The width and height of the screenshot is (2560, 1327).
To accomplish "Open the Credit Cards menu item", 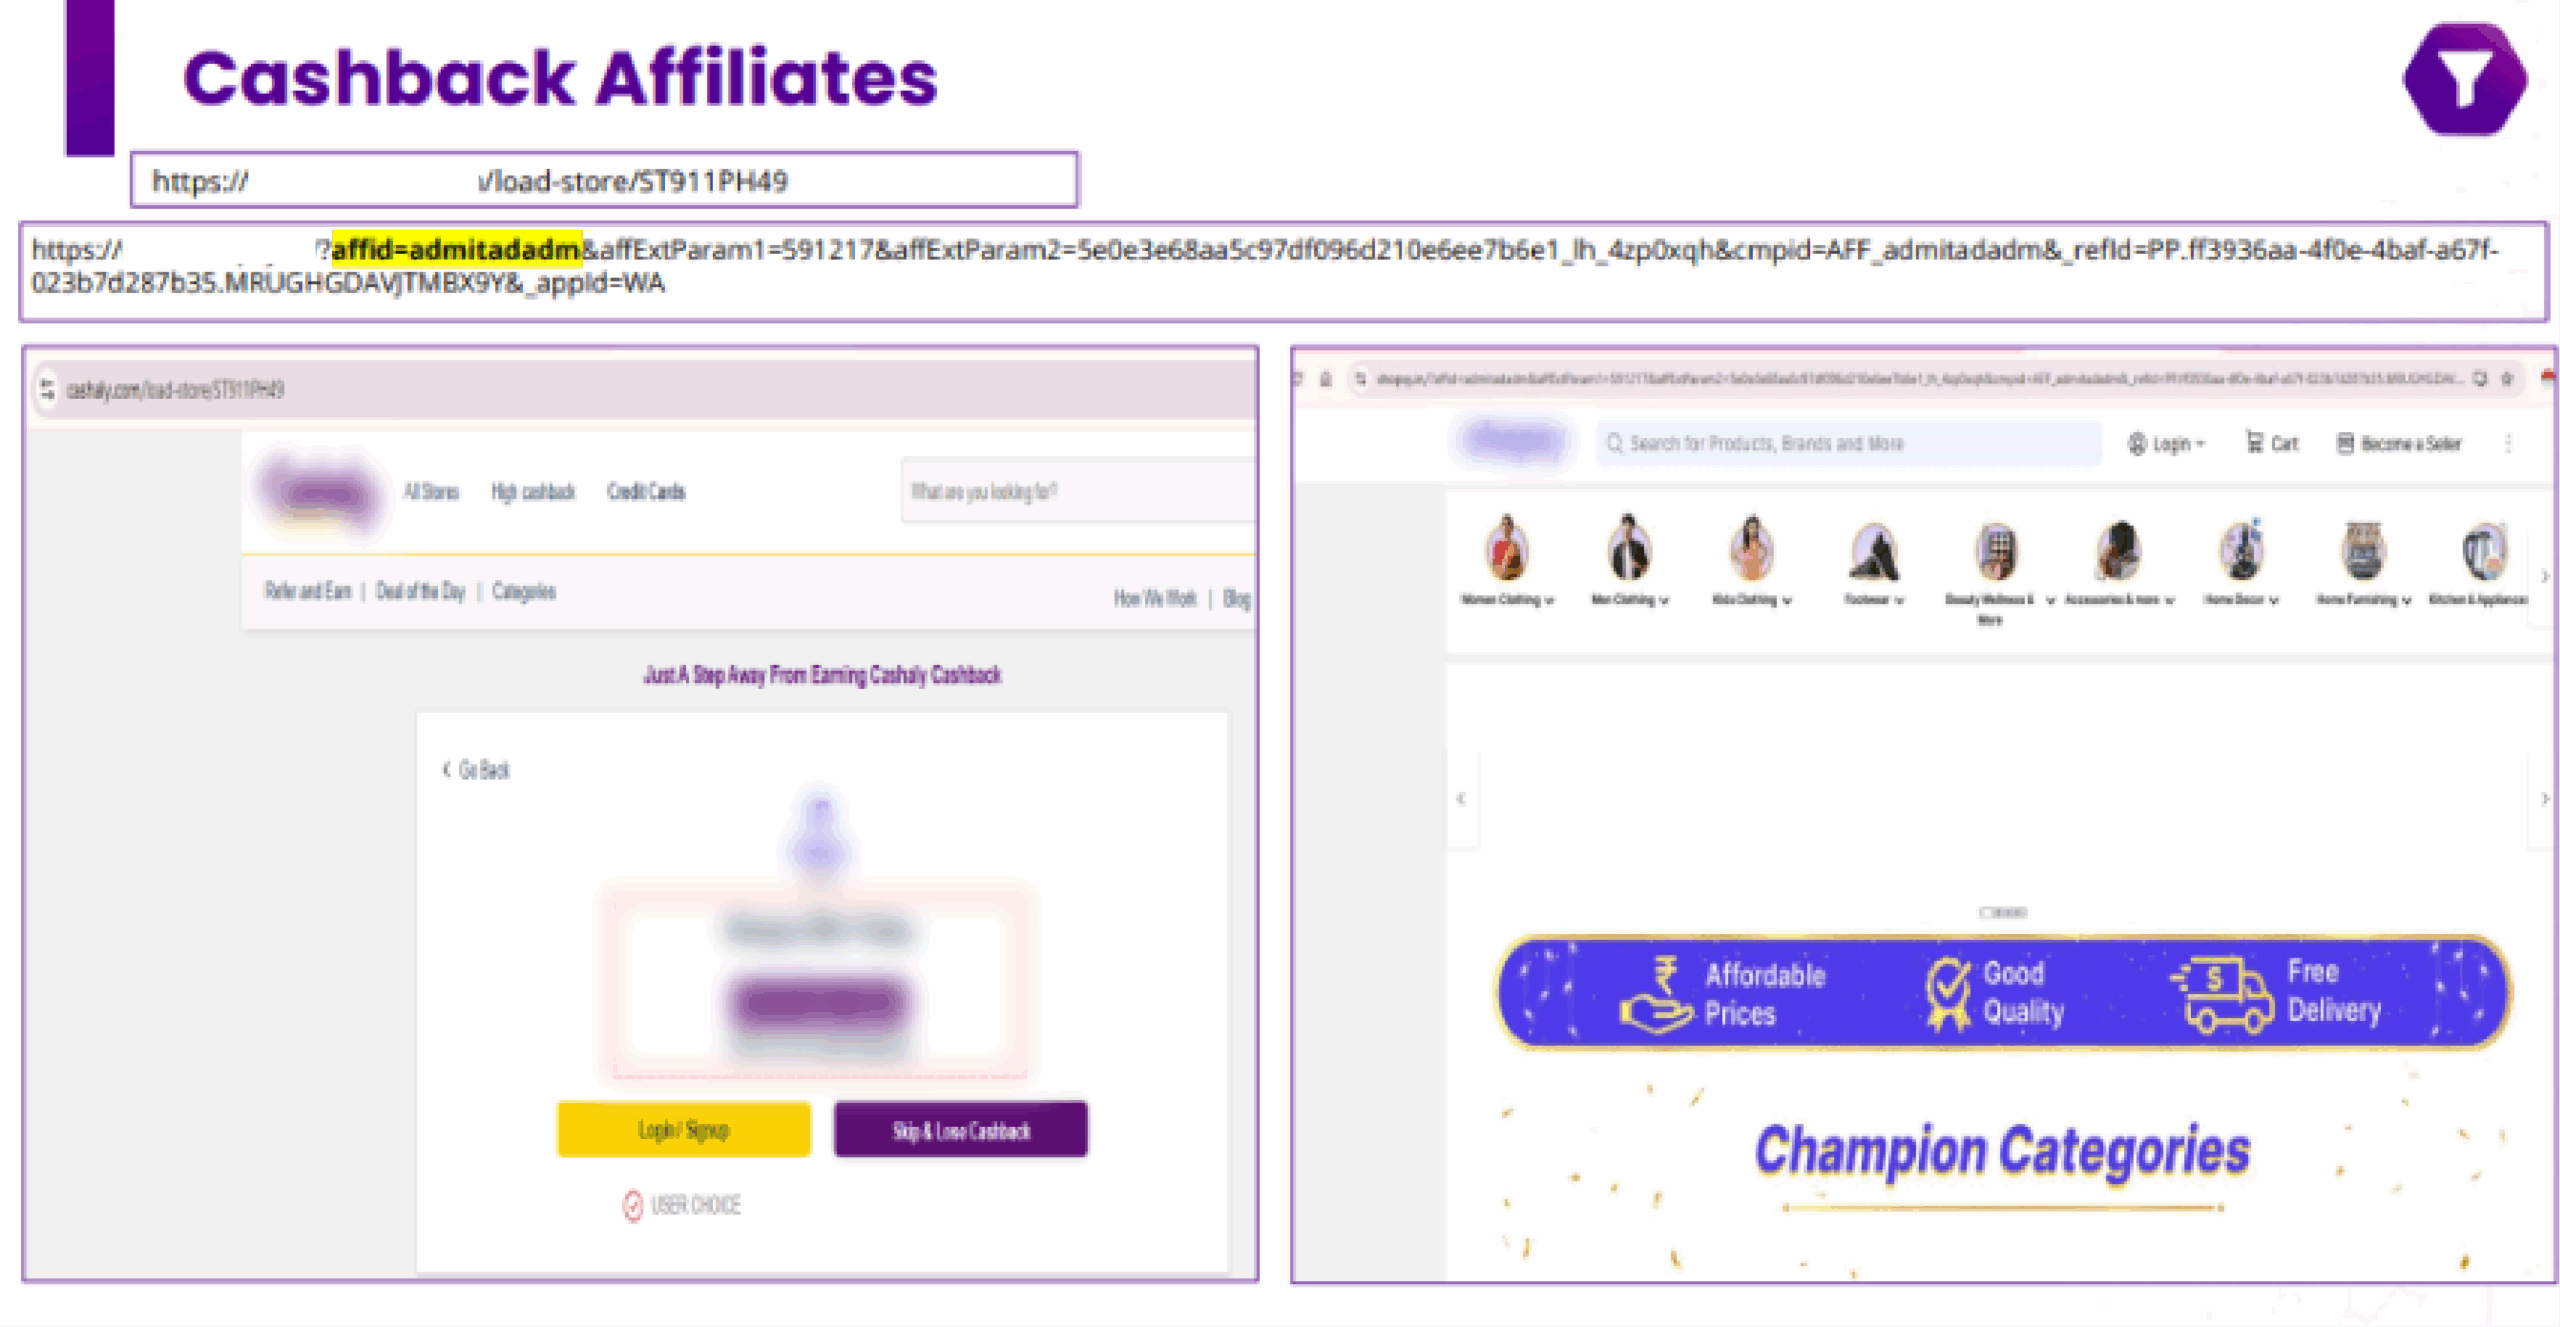I will 646,491.
